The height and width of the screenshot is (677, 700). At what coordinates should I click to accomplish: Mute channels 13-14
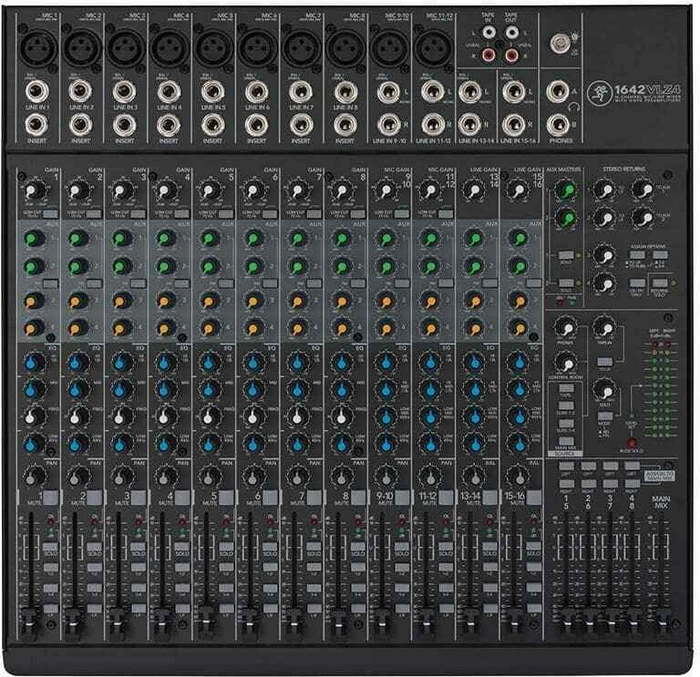490,497
